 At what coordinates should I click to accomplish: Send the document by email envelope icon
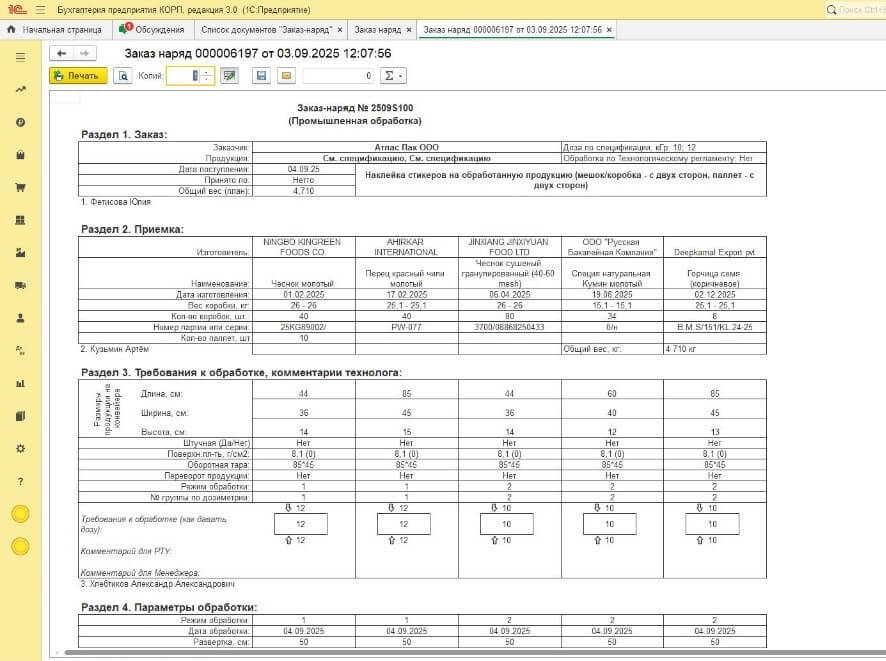286,76
